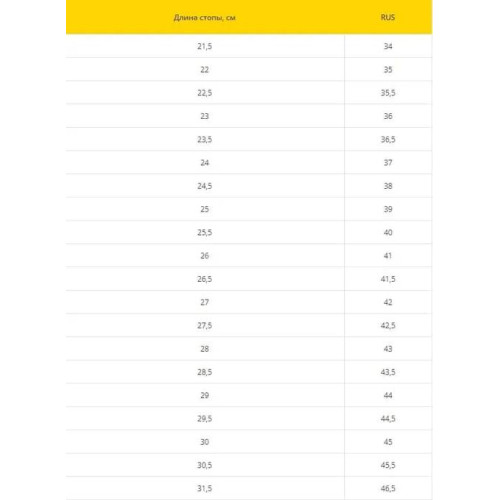
Task: Click the 'Длина стопы, см' column header
Action: (205, 18)
